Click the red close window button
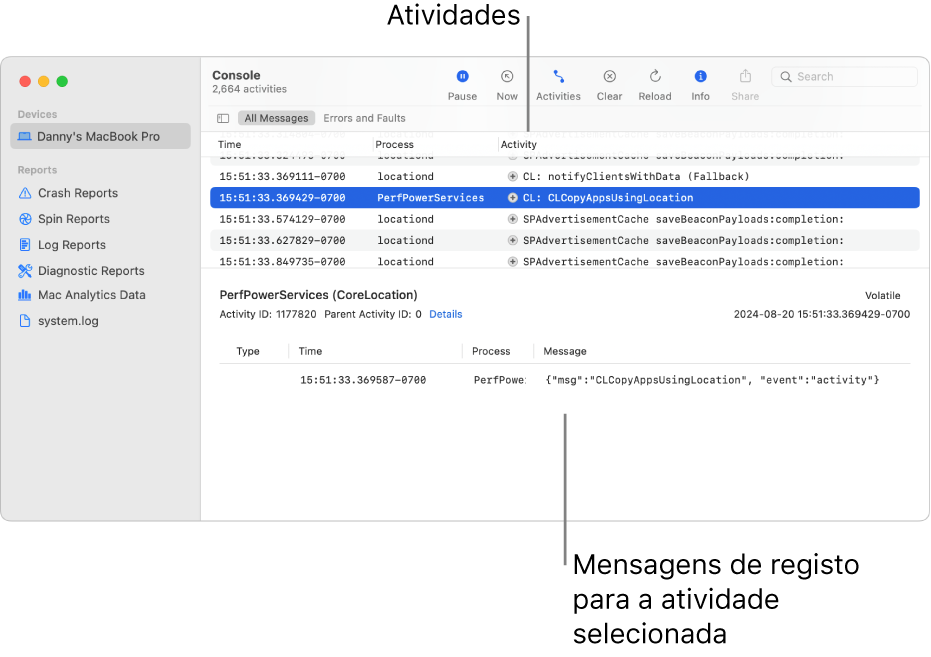 (x=25, y=81)
